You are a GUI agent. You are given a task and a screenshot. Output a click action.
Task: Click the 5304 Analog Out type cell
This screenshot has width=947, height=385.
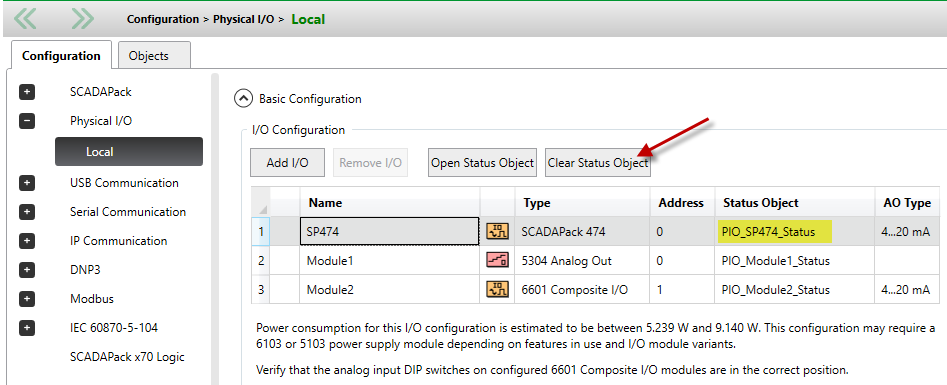[x=582, y=260]
